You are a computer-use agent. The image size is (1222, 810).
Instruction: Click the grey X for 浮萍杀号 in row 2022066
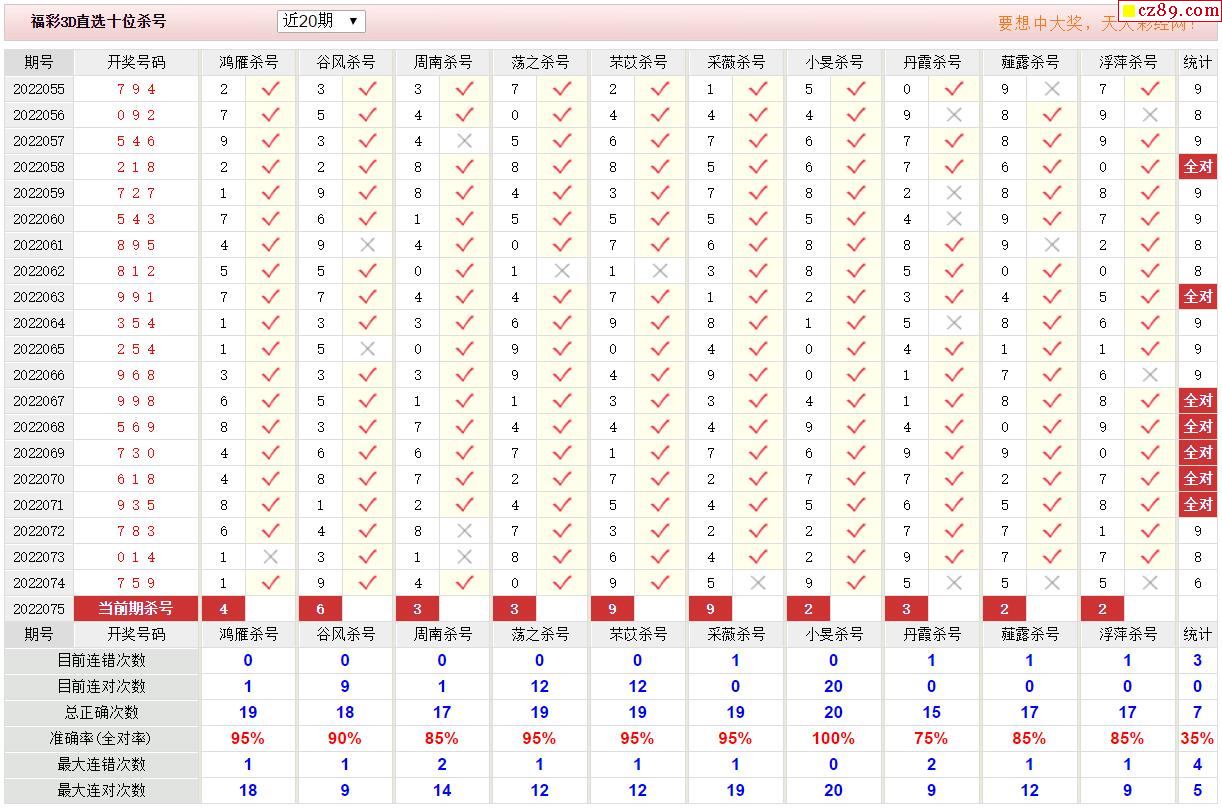[x=1150, y=375]
